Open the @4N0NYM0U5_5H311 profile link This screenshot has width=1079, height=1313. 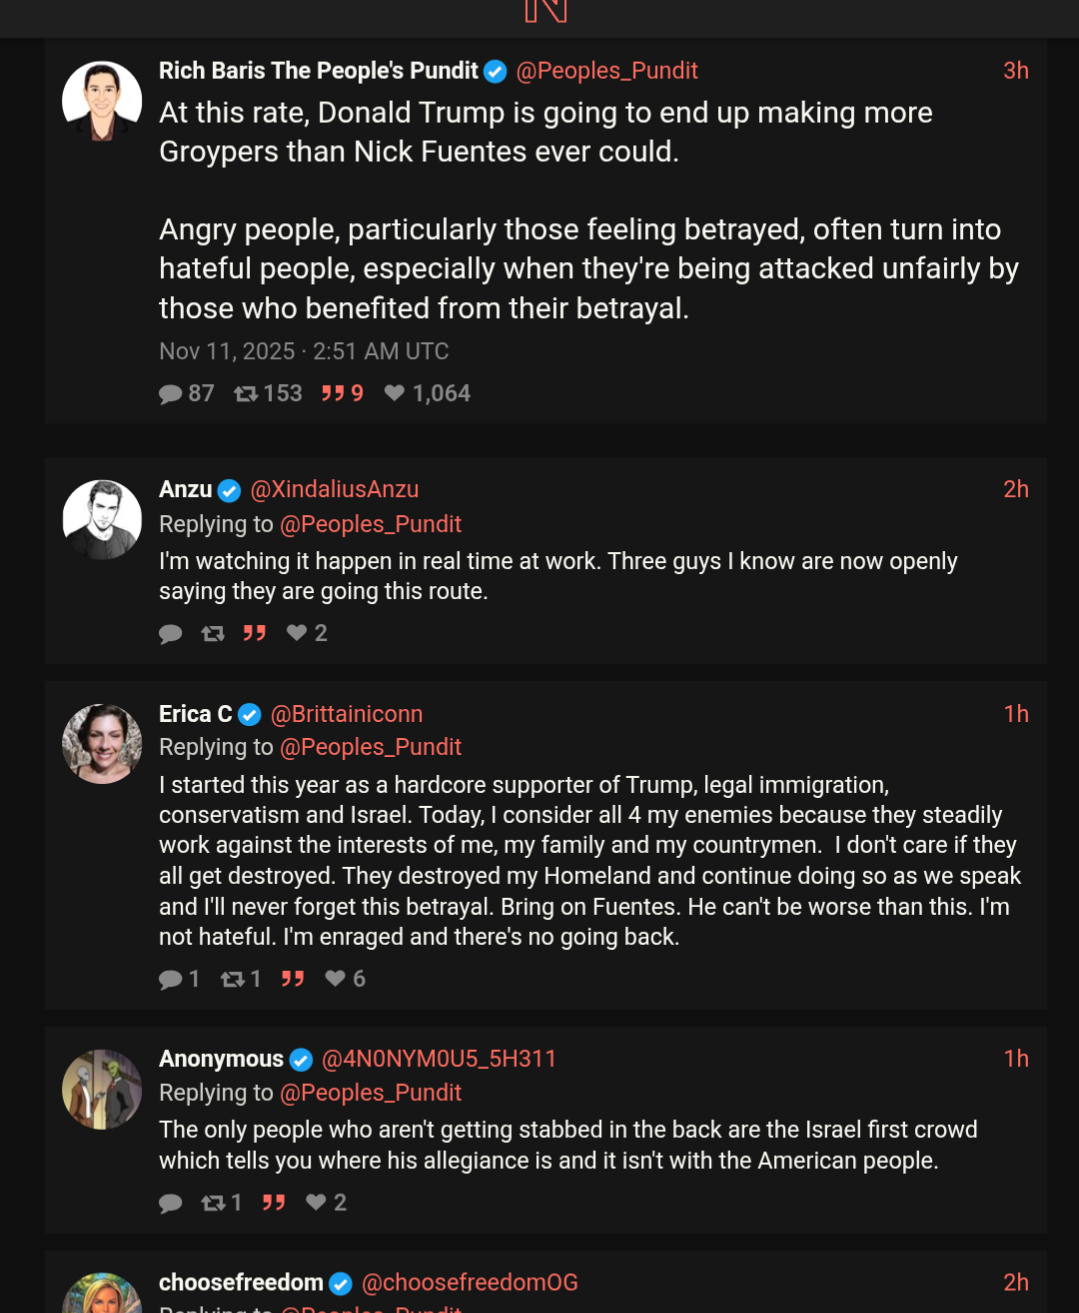[439, 1059]
